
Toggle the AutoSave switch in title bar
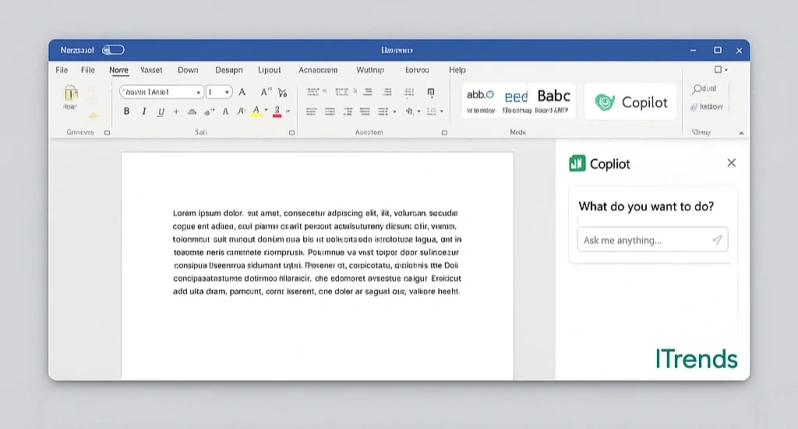113,50
